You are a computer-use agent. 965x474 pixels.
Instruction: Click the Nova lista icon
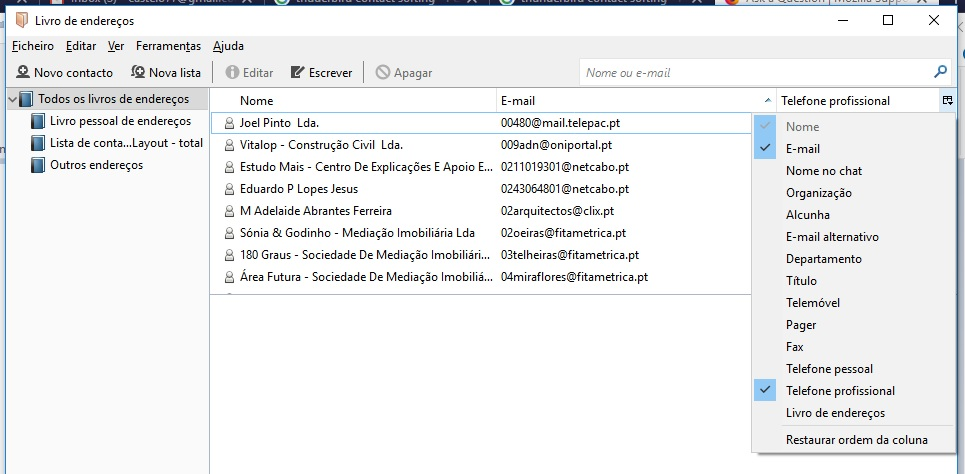click(x=137, y=73)
